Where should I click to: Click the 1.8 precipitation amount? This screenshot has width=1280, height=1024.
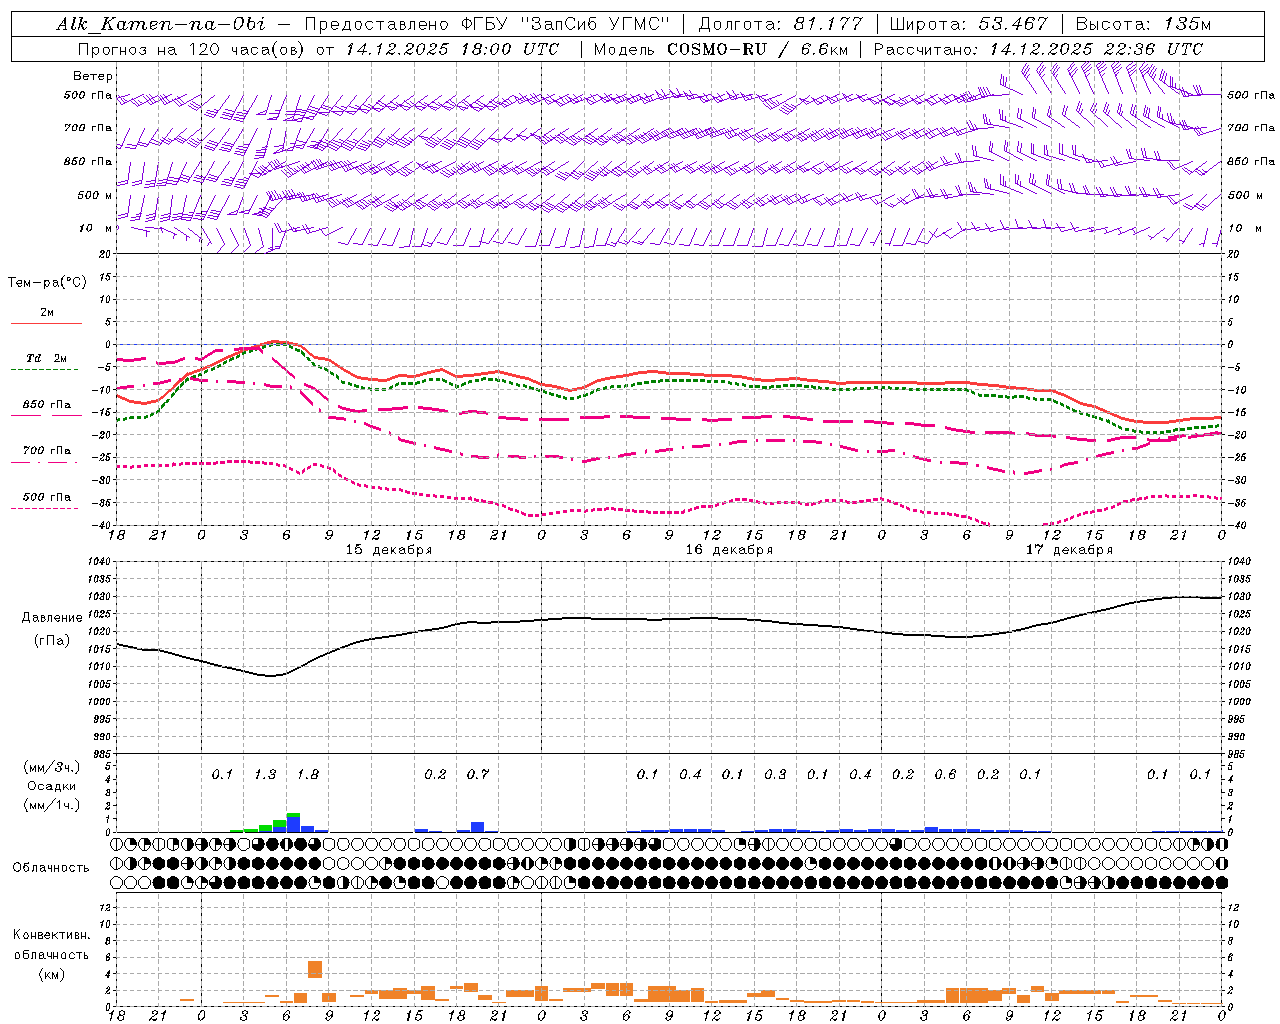click(308, 775)
